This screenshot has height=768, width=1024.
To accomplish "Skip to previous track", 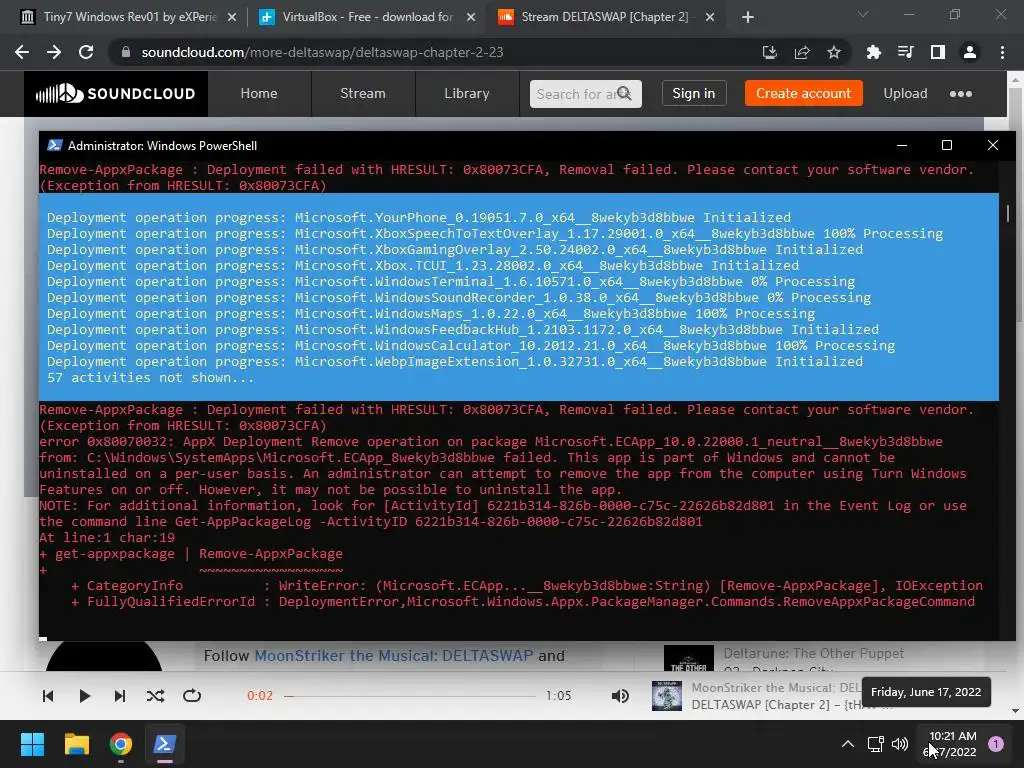I will [x=48, y=696].
